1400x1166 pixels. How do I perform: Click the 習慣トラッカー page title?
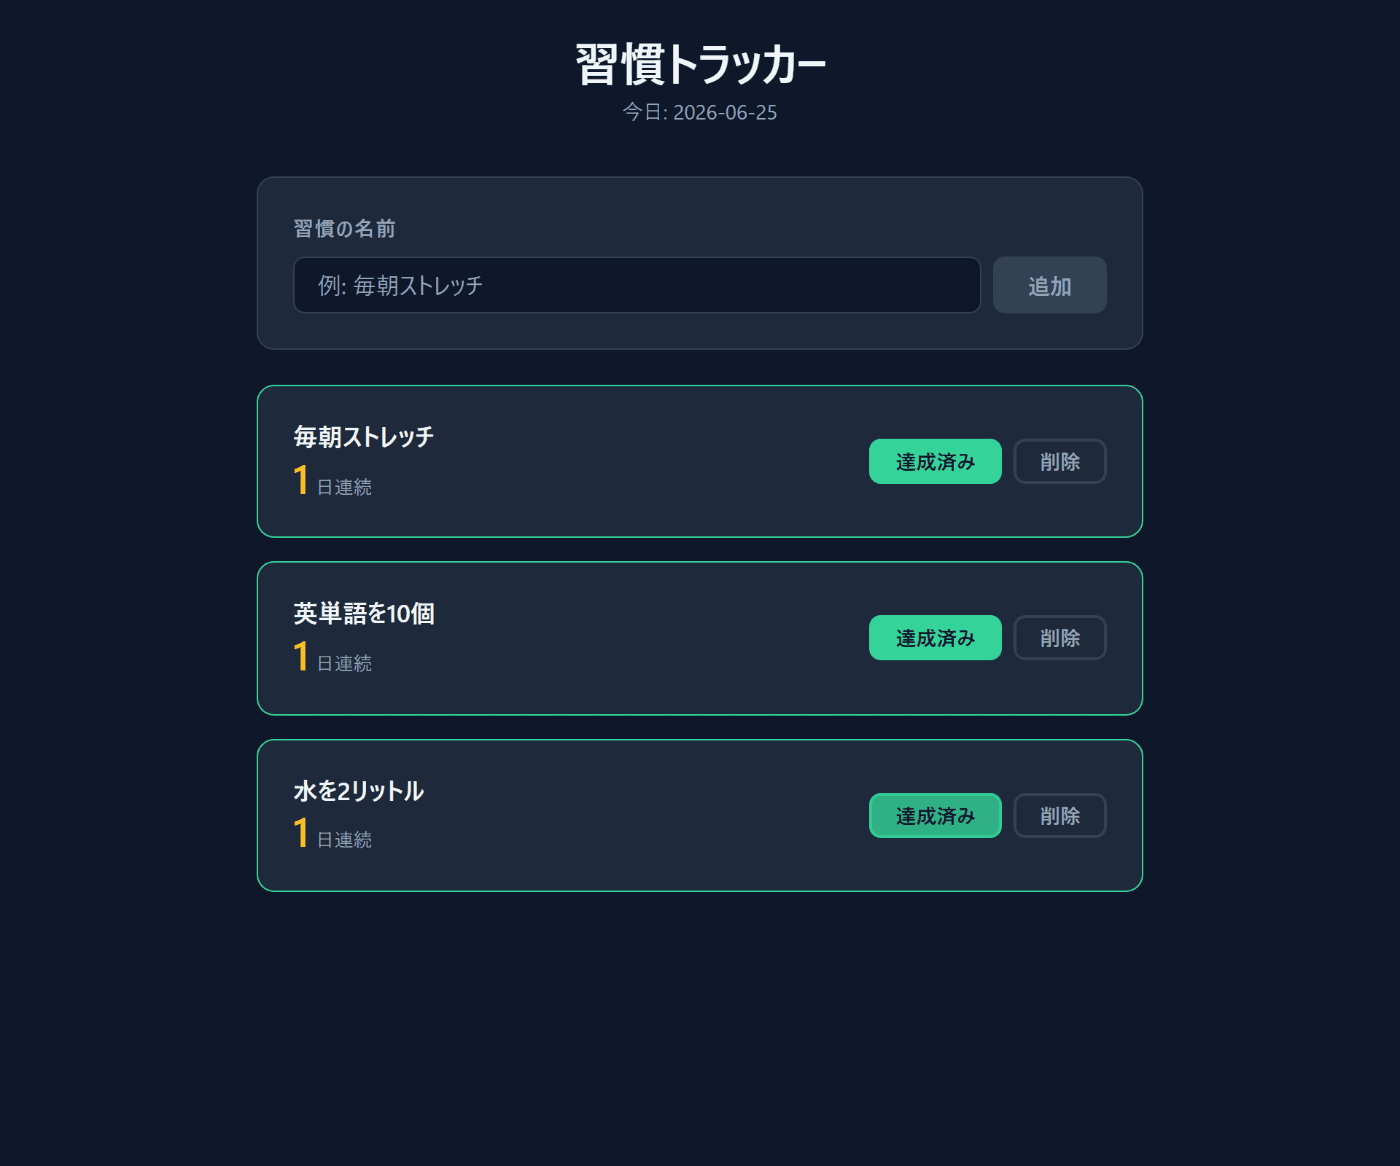click(700, 64)
